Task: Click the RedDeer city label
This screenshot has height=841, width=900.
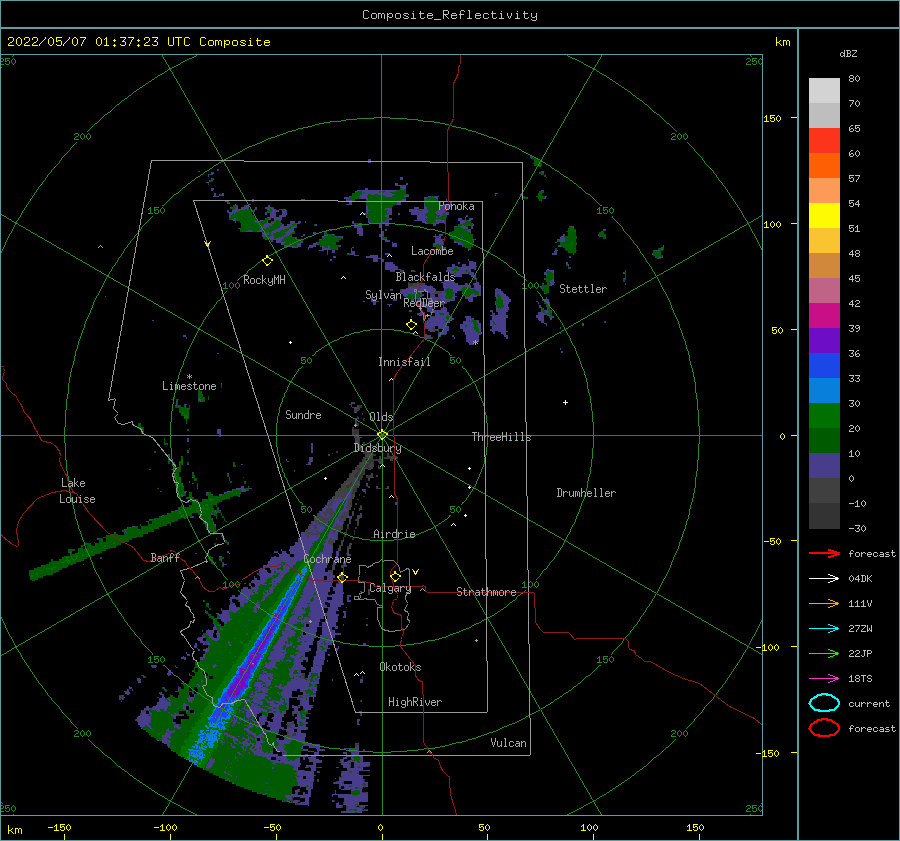Action: pyautogui.click(x=424, y=303)
